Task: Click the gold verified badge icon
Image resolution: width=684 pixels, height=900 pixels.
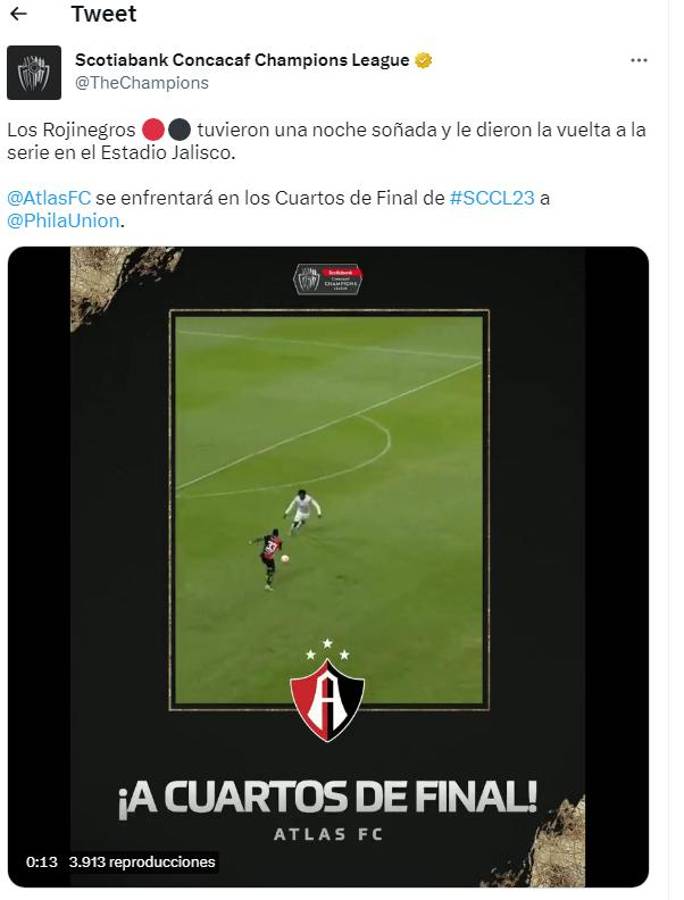Action: point(423,60)
